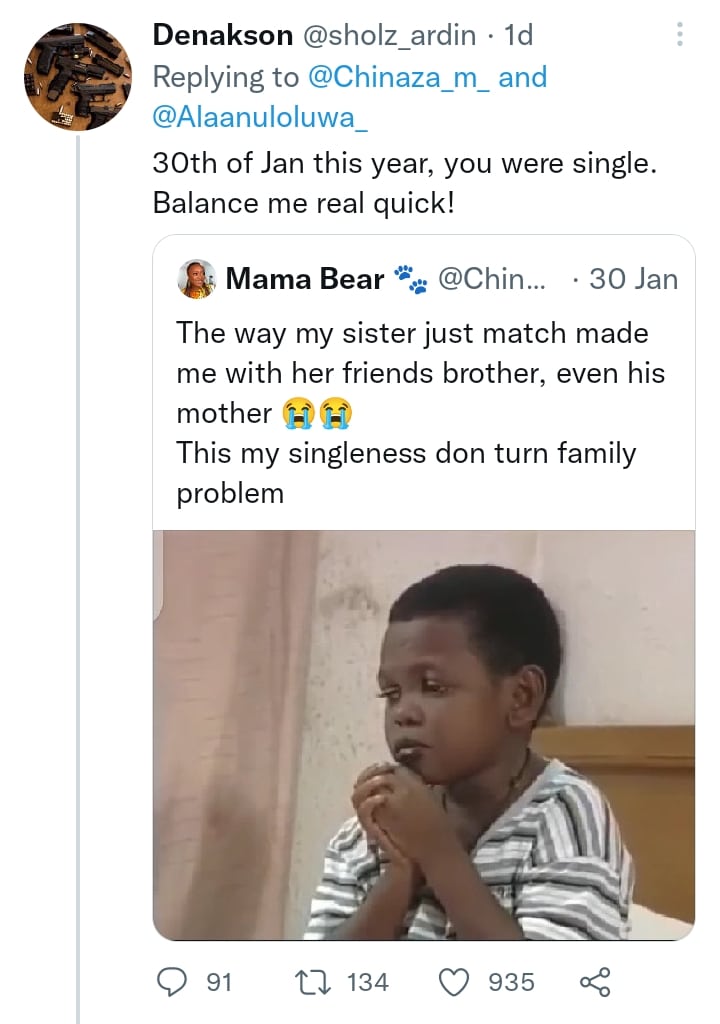The image size is (720, 1024).
Task: Tap the share icon
Action: [594, 982]
